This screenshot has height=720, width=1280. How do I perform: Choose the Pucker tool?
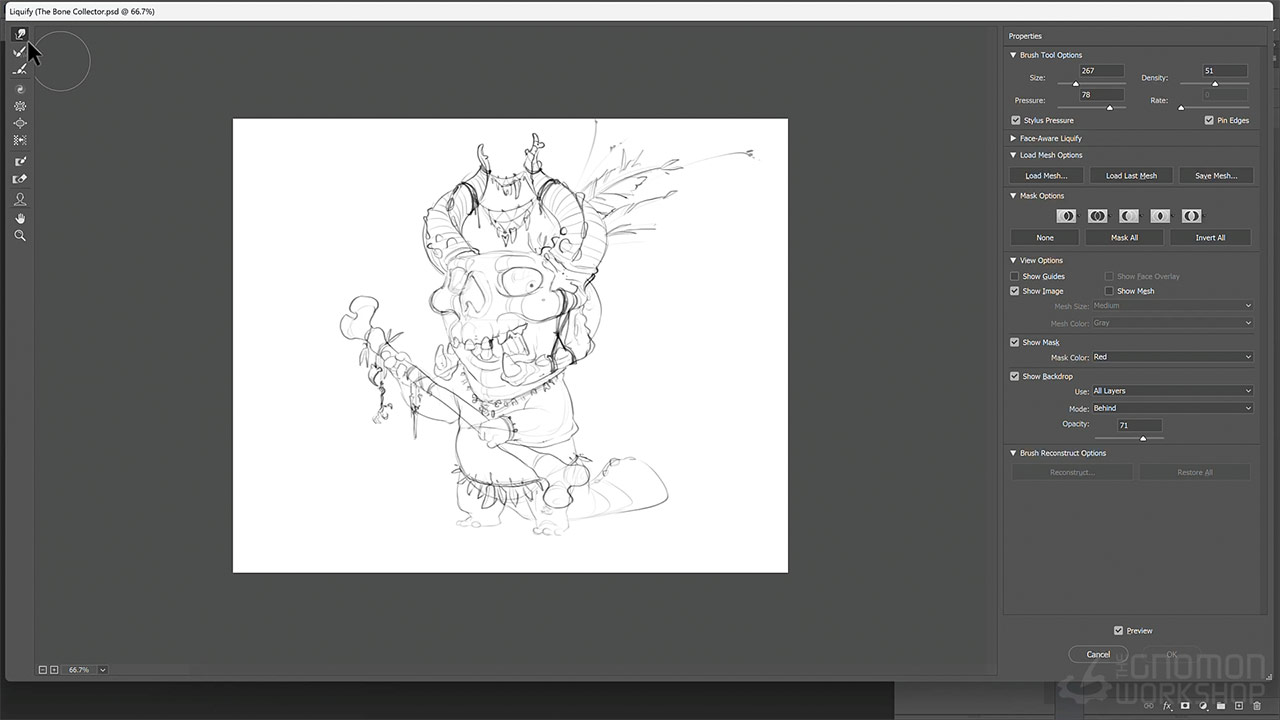point(20,106)
